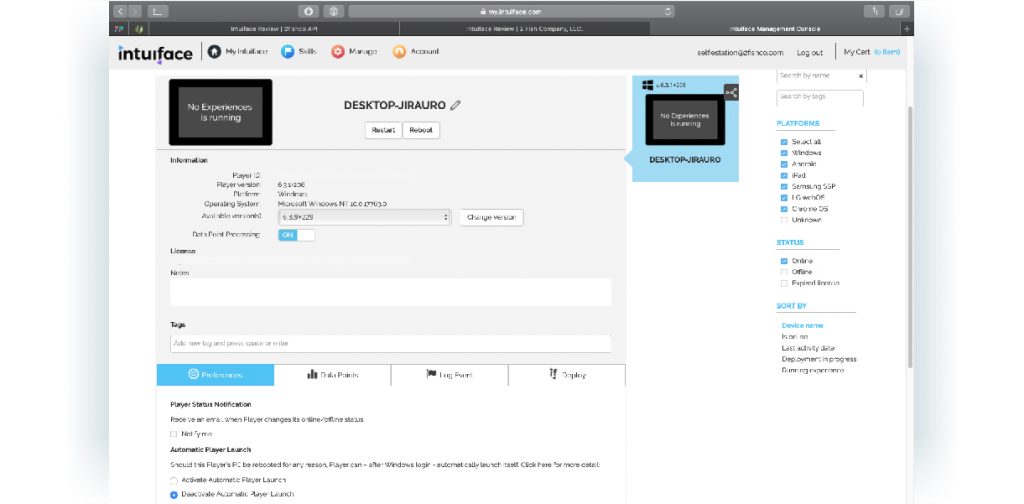Image resolution: width=1024 pixels, height=504 pixels.
Task: Click the Windows logo on device card
Action: [x=648, y=85]
